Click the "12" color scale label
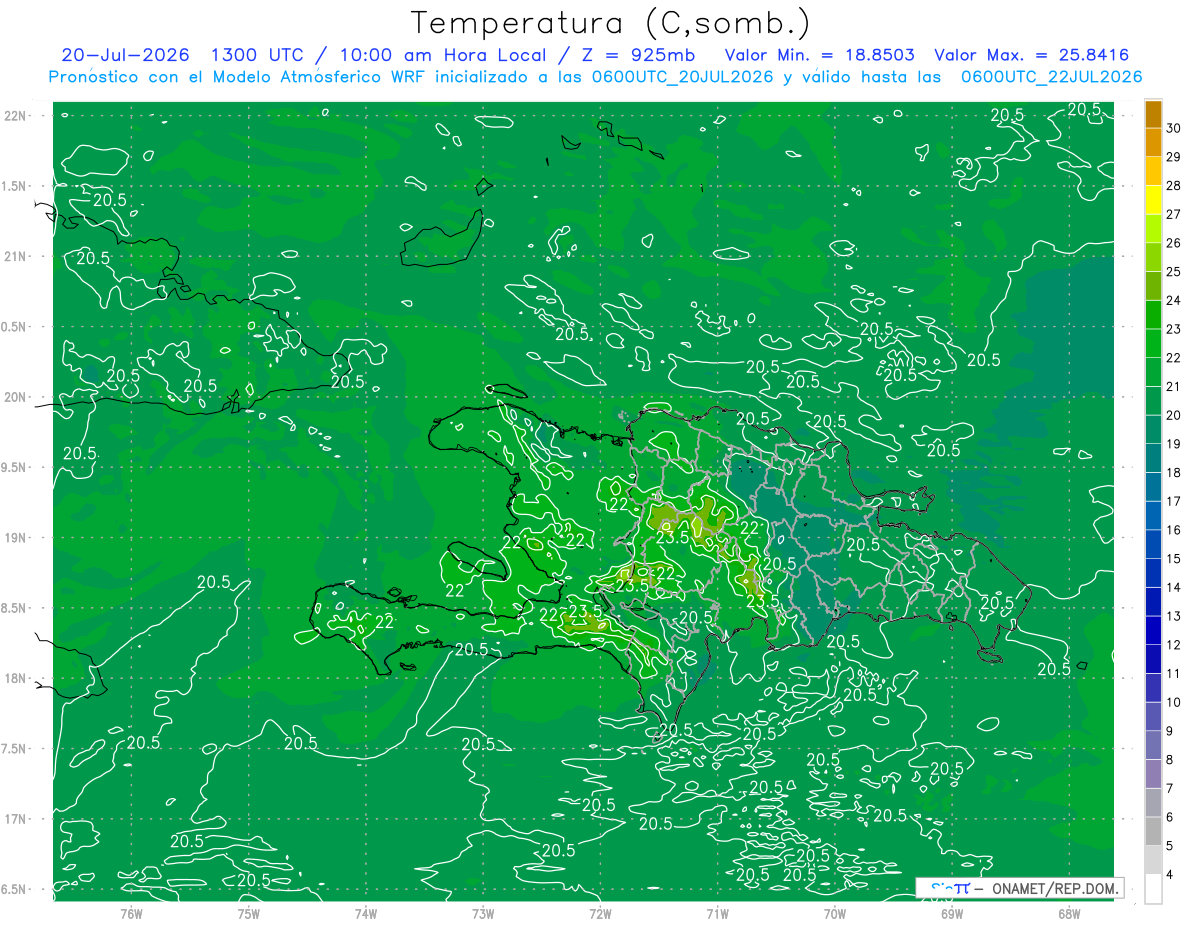 [1174, 644]
